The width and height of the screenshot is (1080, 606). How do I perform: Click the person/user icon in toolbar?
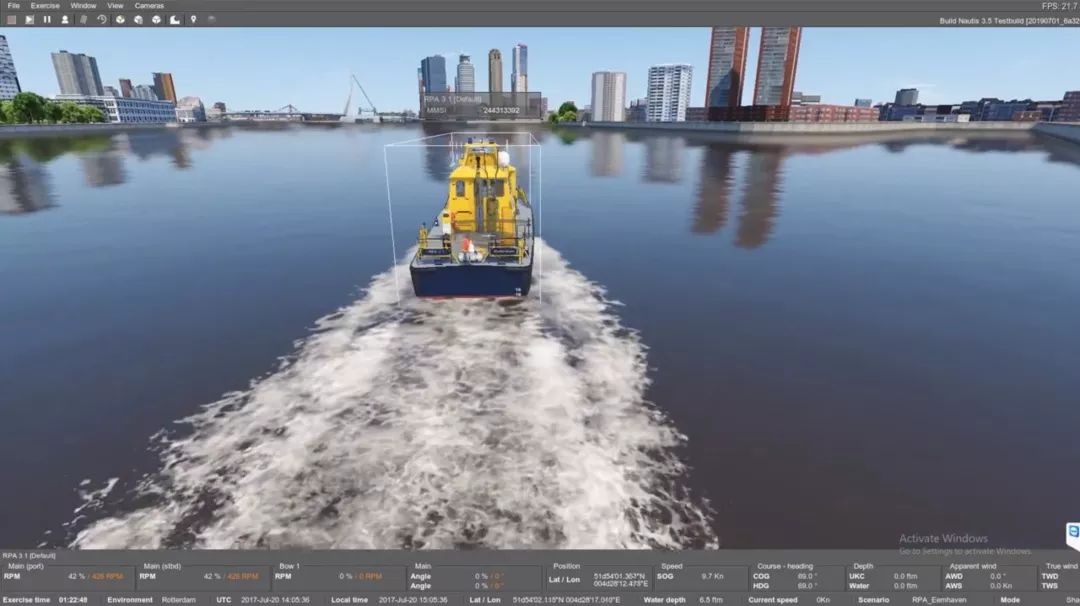(x=65, y=19)
